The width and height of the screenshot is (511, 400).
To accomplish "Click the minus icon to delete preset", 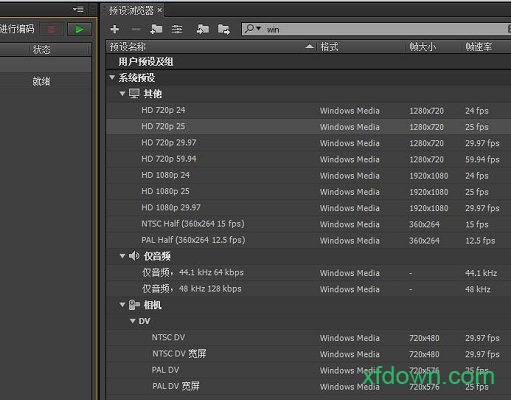I will (x=136, y=29).
